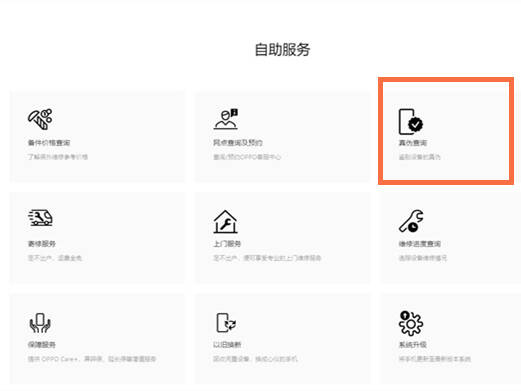The height and width of the screenshot is (391, 521).
Task: Click the house with wrench icon
Action: pyautogui.click(x=225, y=222)
